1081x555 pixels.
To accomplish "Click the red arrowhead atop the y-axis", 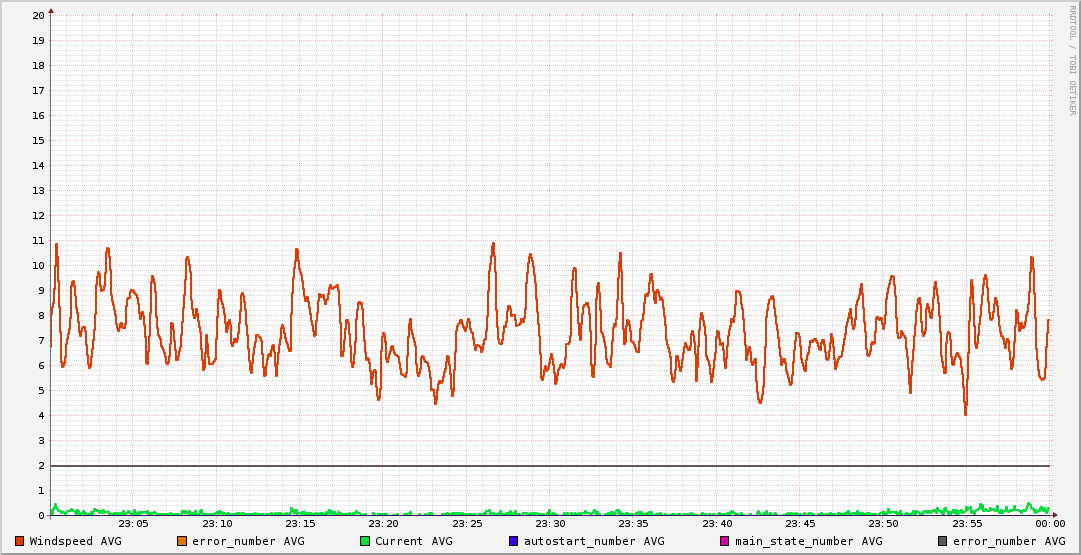I will (x=51, y=10).
